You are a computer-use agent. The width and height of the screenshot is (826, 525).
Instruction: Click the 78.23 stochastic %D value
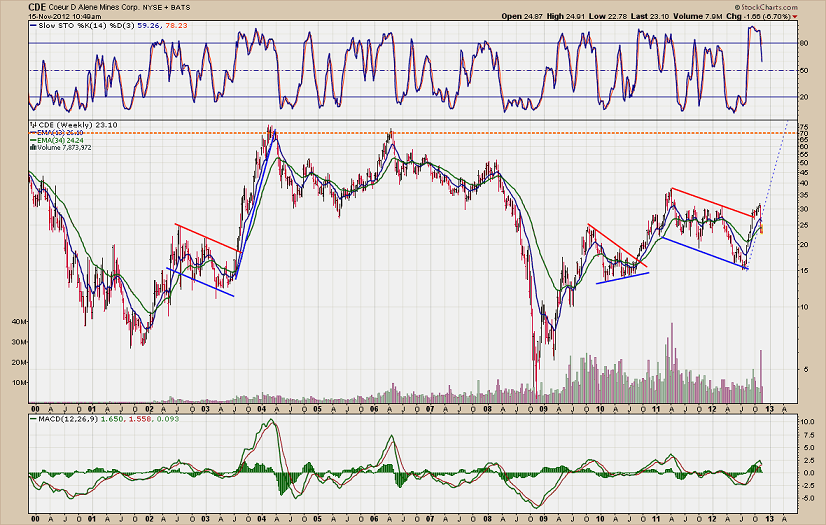176,25
